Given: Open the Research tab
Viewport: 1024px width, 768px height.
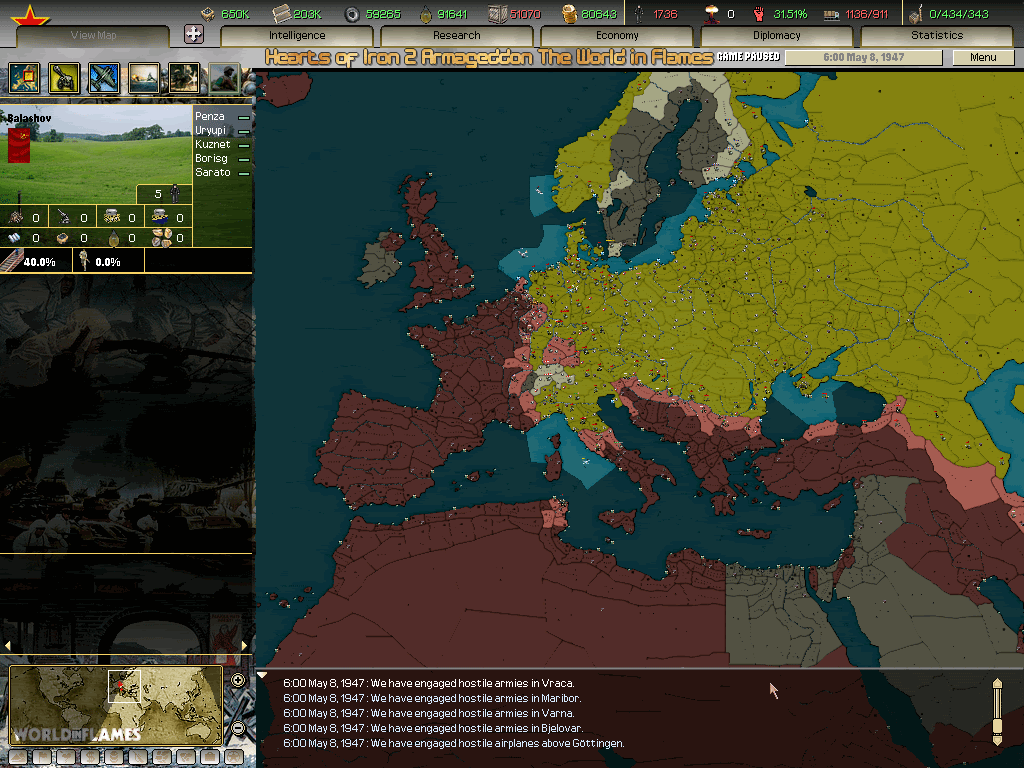Looking at the screenshot, I should [457, 36].
